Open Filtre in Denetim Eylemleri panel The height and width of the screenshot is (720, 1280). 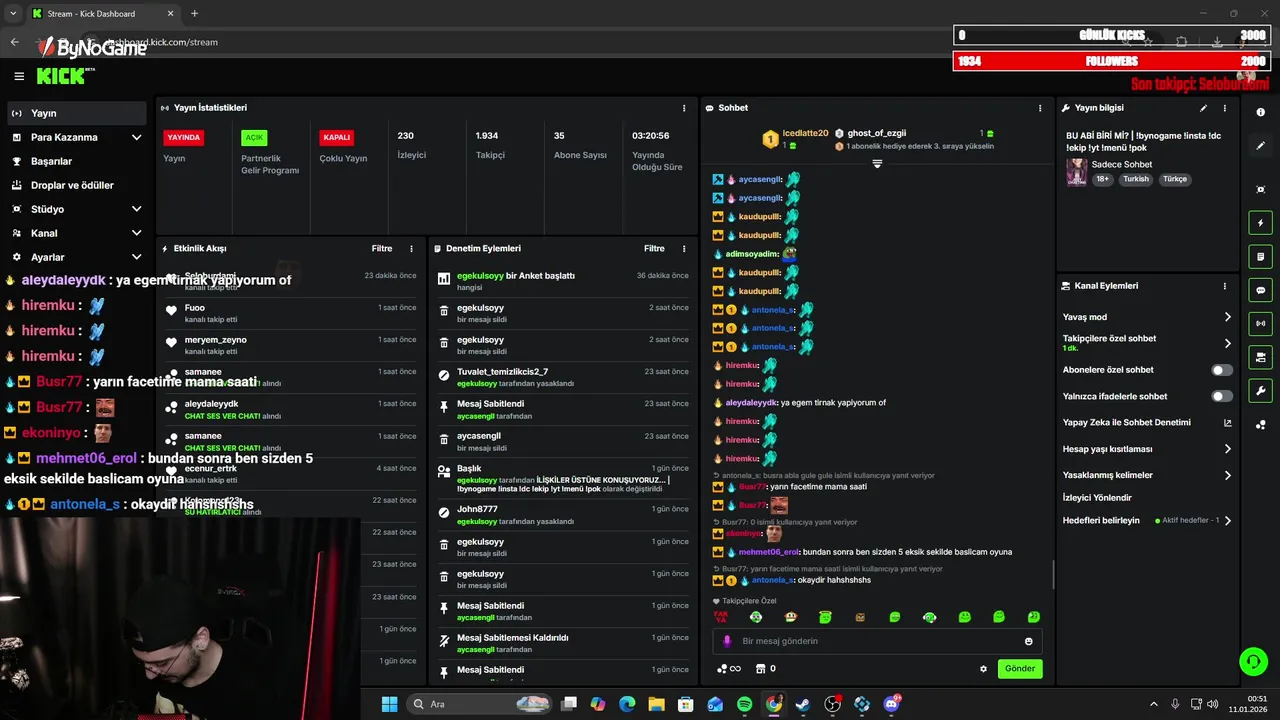(654, 248)
